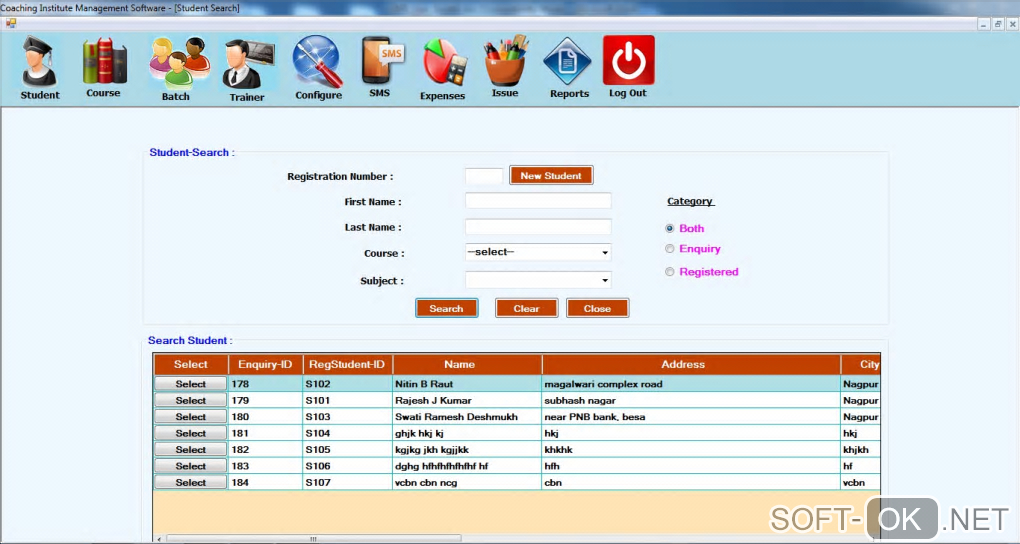1020x544 pixels.
Task: Click the 'ghjk hkj kj' name cell
Action: coord(467,433)
